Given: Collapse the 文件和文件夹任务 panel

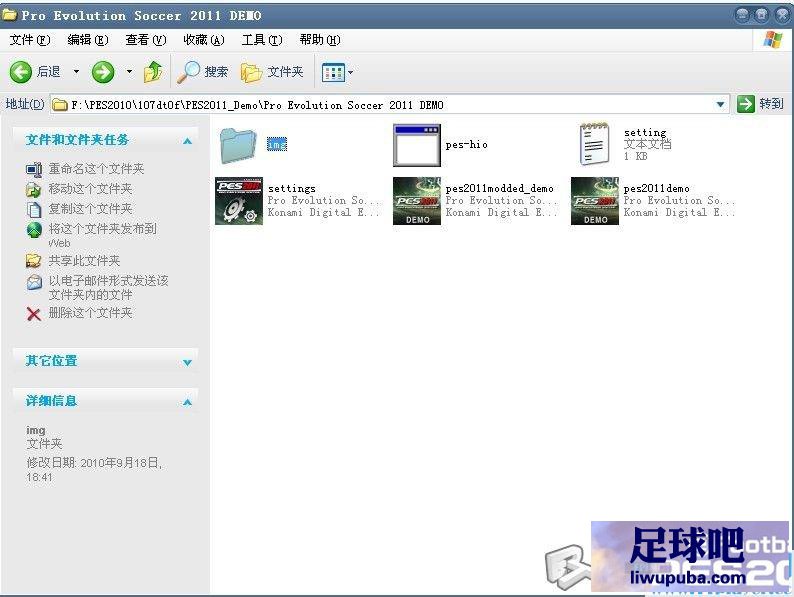Looking at the screenshot, I should pos(187,141).
